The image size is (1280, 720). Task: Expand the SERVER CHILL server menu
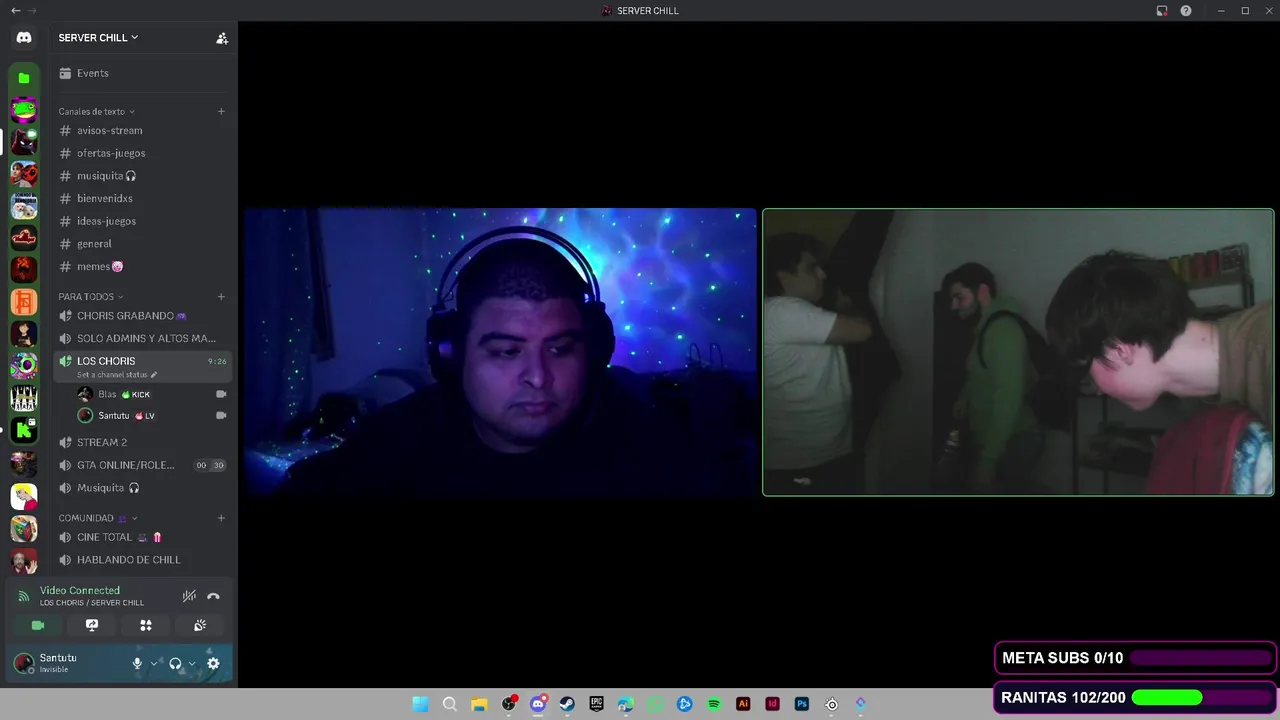click(x=98, y=38)
